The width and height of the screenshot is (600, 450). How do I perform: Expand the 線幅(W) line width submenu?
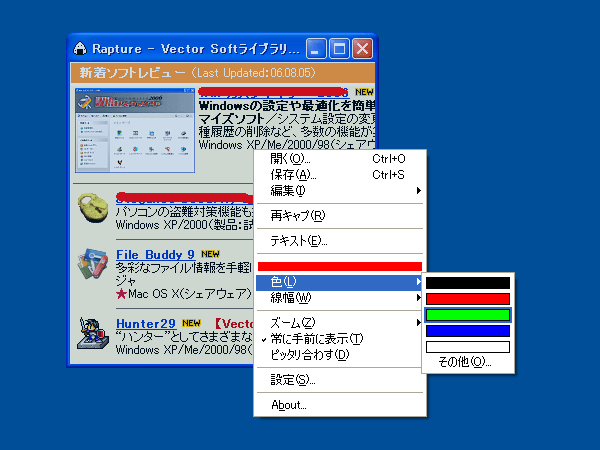pyautogui.click(x=340, y=298)
